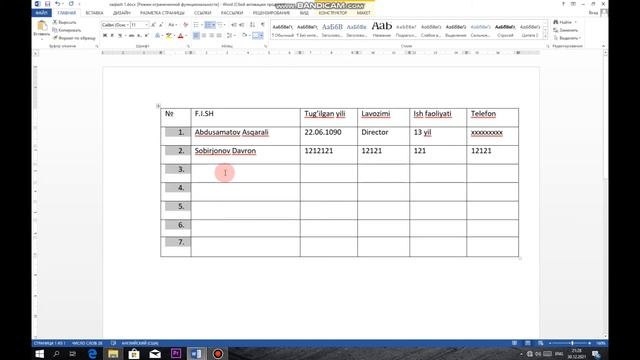640x360 pixels.
Task: Click the Clear Formatting eraser icon
Action: coord(186,25)
